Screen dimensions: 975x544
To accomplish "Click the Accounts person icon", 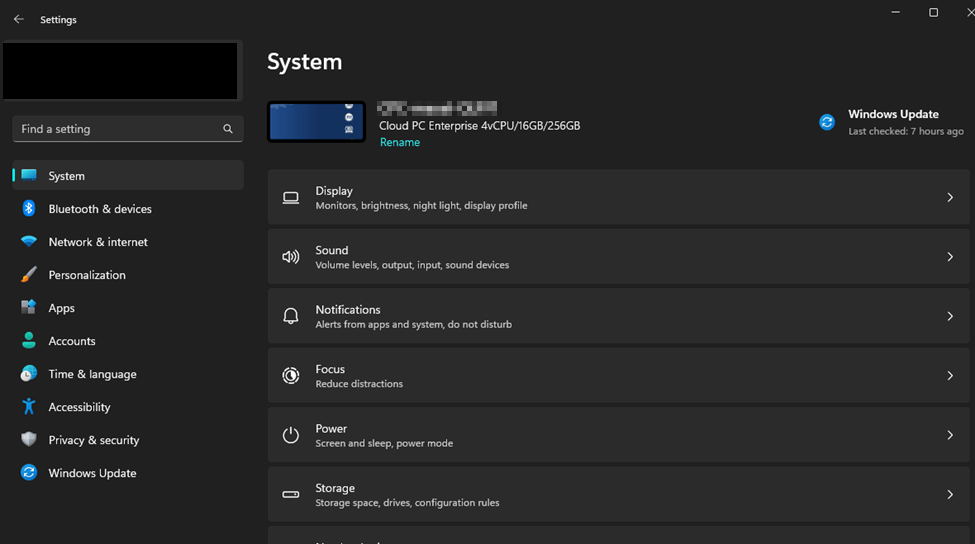I will 29,341.
